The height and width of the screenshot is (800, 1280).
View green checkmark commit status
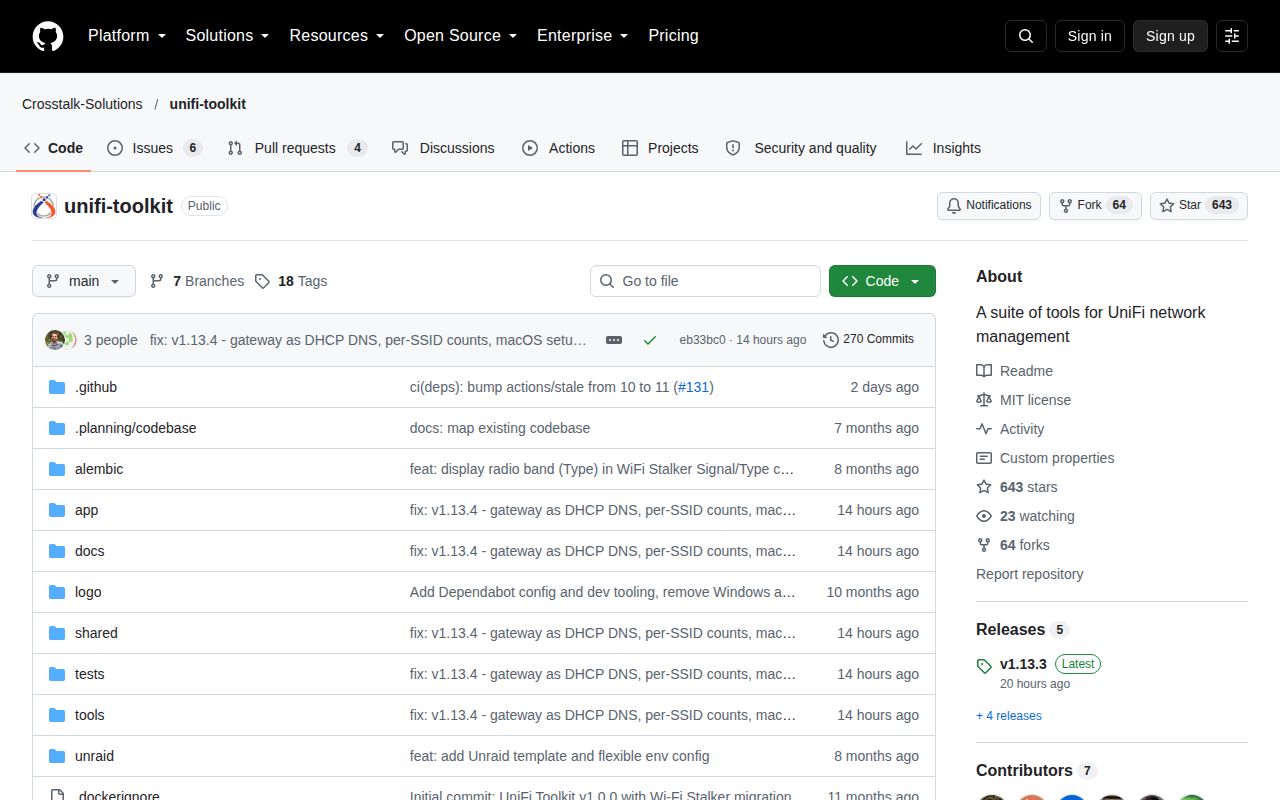coord(650,340)
